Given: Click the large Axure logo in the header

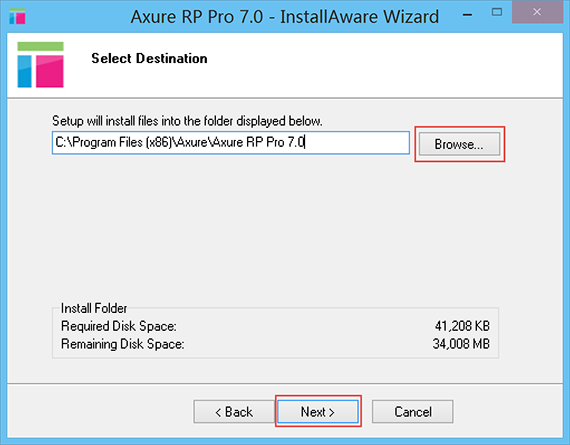Looking at the screenshot, I should [x=40, y=65].
